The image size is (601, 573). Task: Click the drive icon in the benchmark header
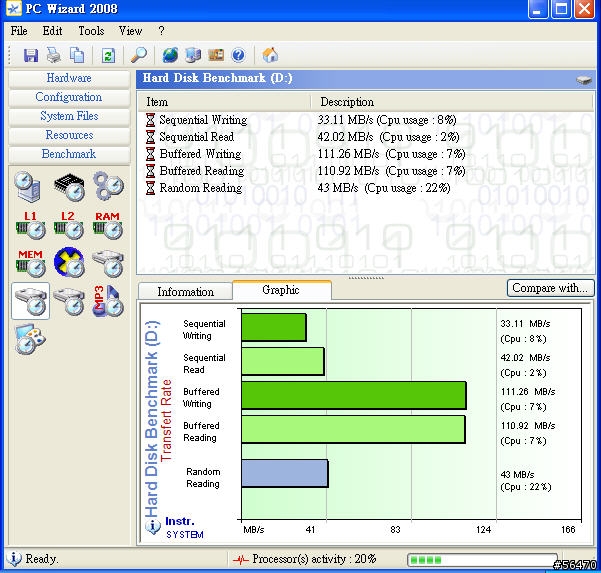coord(584,80)
